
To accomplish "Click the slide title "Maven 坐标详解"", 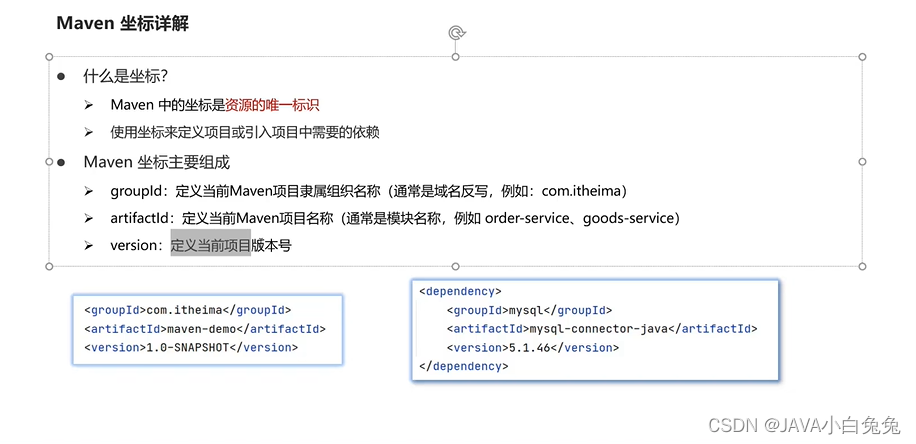I will [x=123, y=24].
